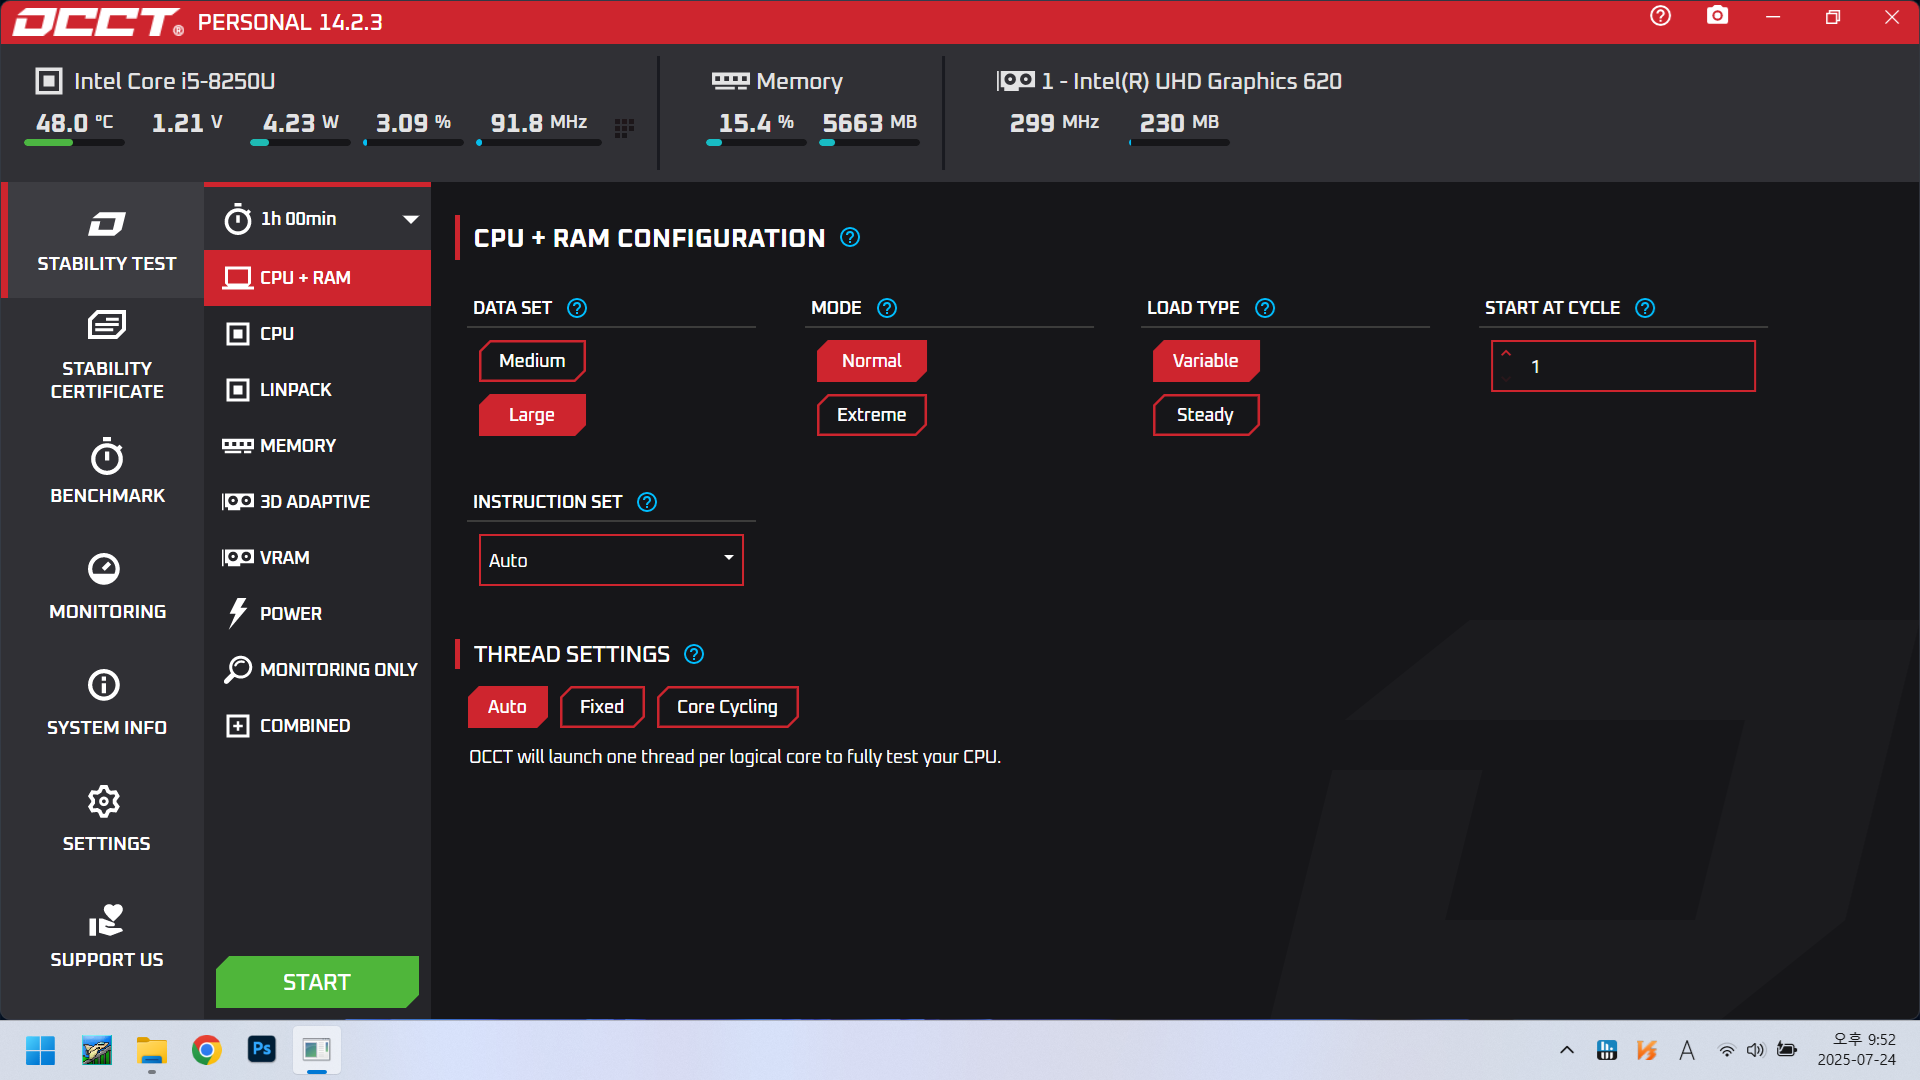Viewport: 1920px width, 1080px height.
Task: Click the CPU usage 3.09 % reading
Action: pos(413,123)
